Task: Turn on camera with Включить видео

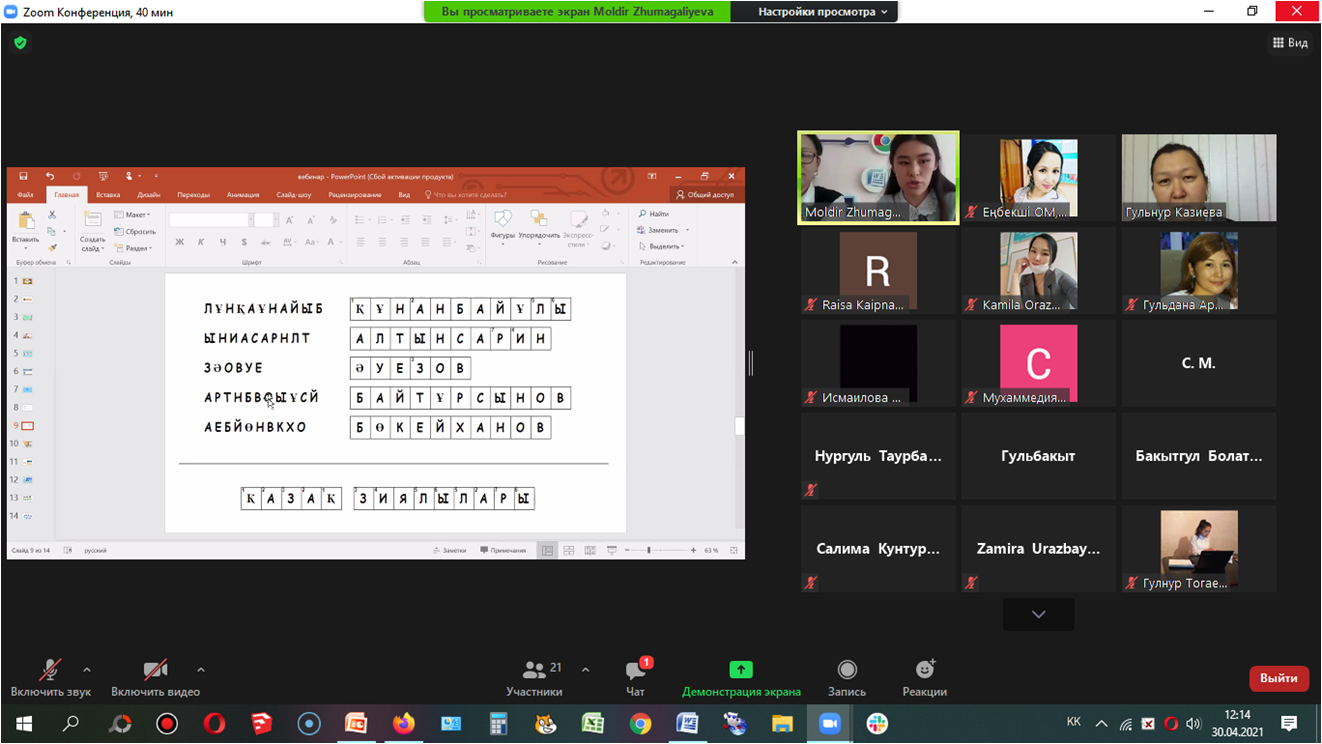Action: [x=155, y=670]
